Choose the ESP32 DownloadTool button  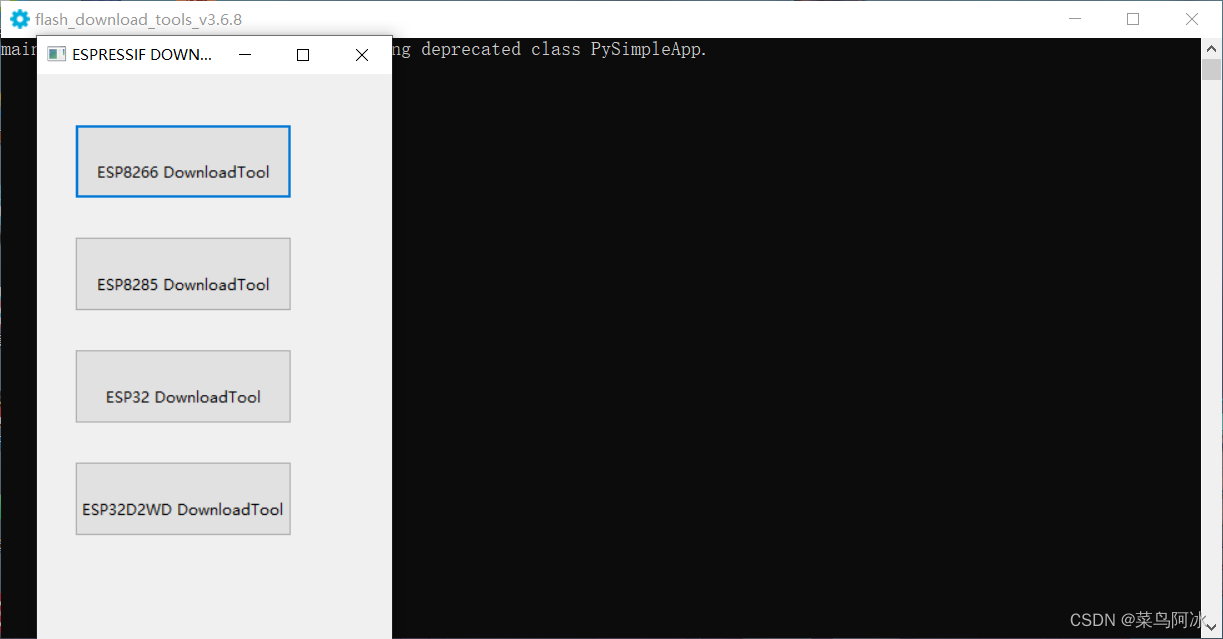coord(183,386)
